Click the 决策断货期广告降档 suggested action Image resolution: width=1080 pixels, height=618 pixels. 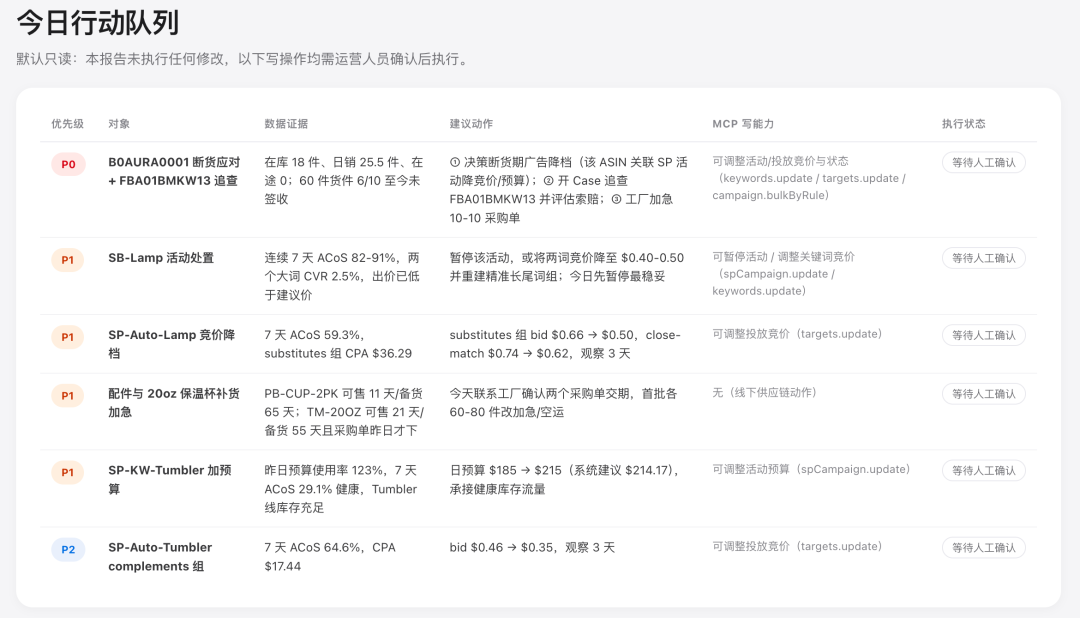(x=569, y=190)
